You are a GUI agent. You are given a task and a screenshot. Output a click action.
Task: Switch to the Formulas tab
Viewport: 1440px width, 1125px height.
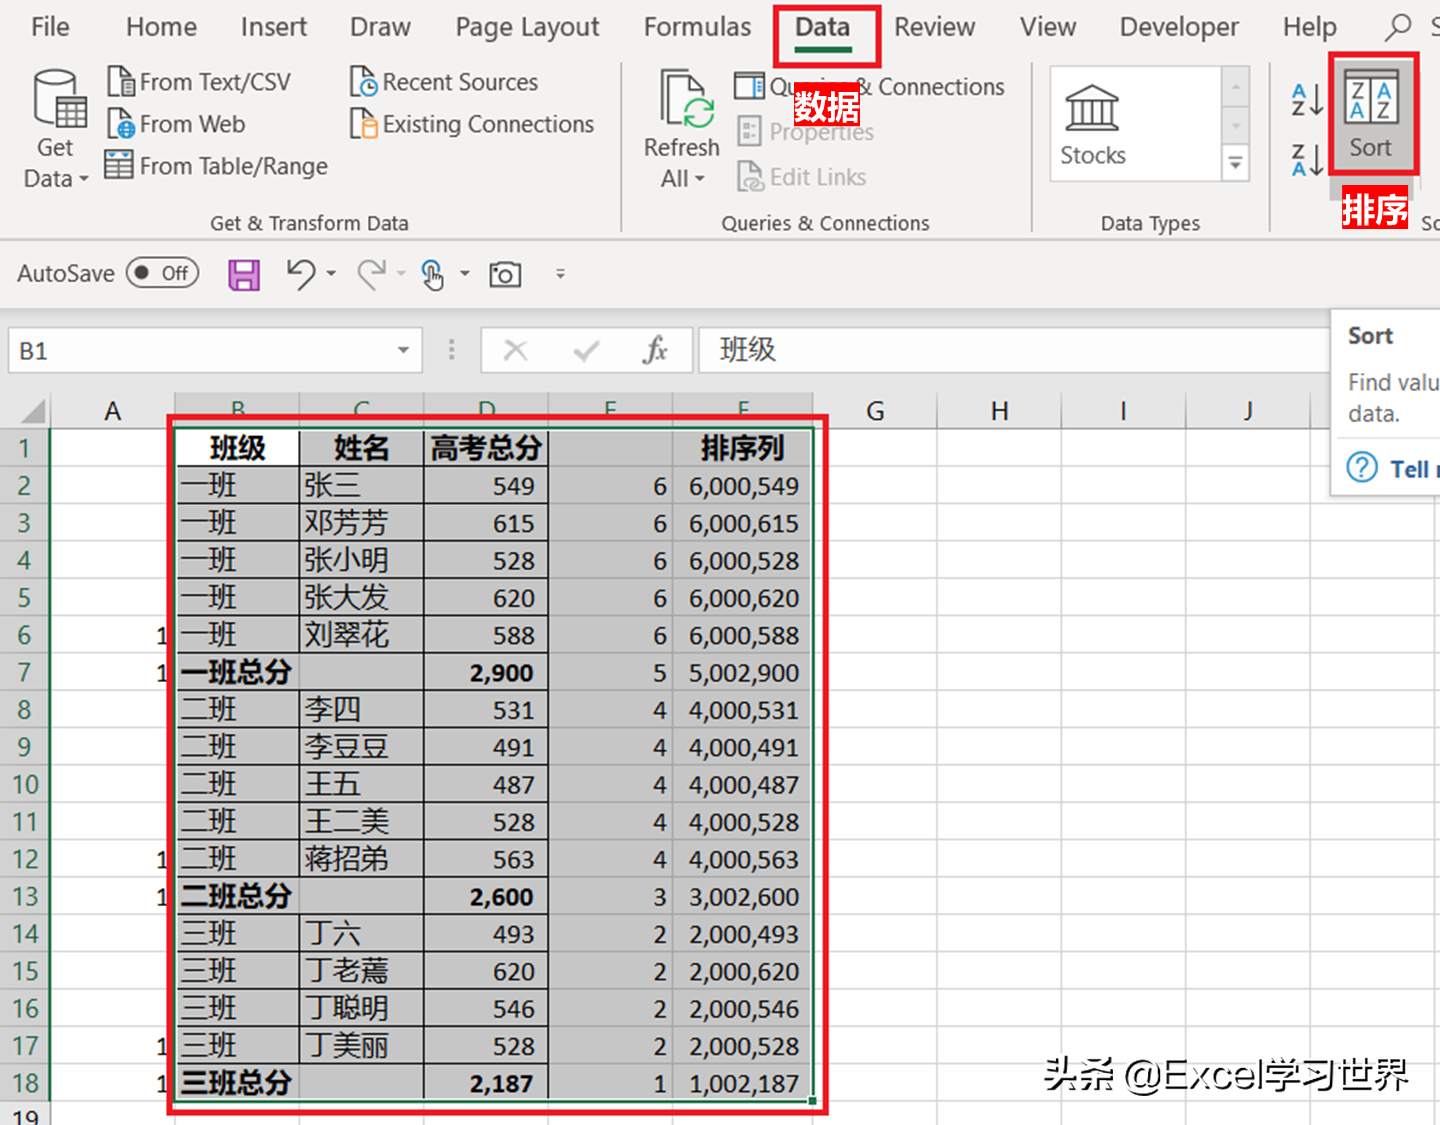pyautogui.click(x=697, y=27)
